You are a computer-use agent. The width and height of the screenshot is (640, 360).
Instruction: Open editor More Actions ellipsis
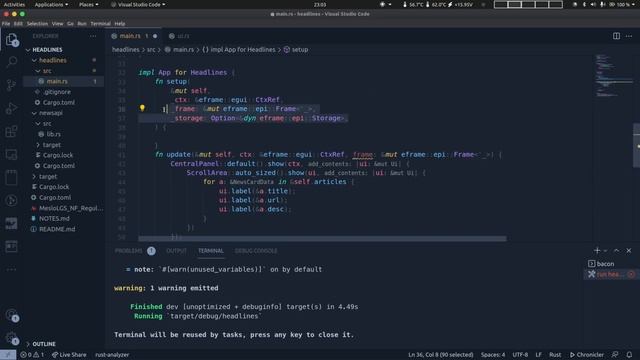[629, 36]
